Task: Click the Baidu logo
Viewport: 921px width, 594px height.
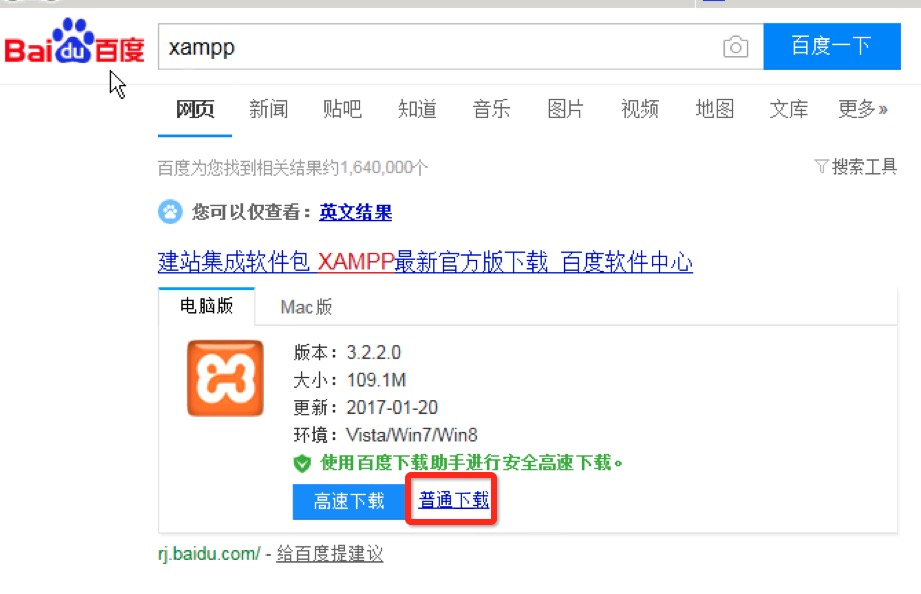Action: 74,42
